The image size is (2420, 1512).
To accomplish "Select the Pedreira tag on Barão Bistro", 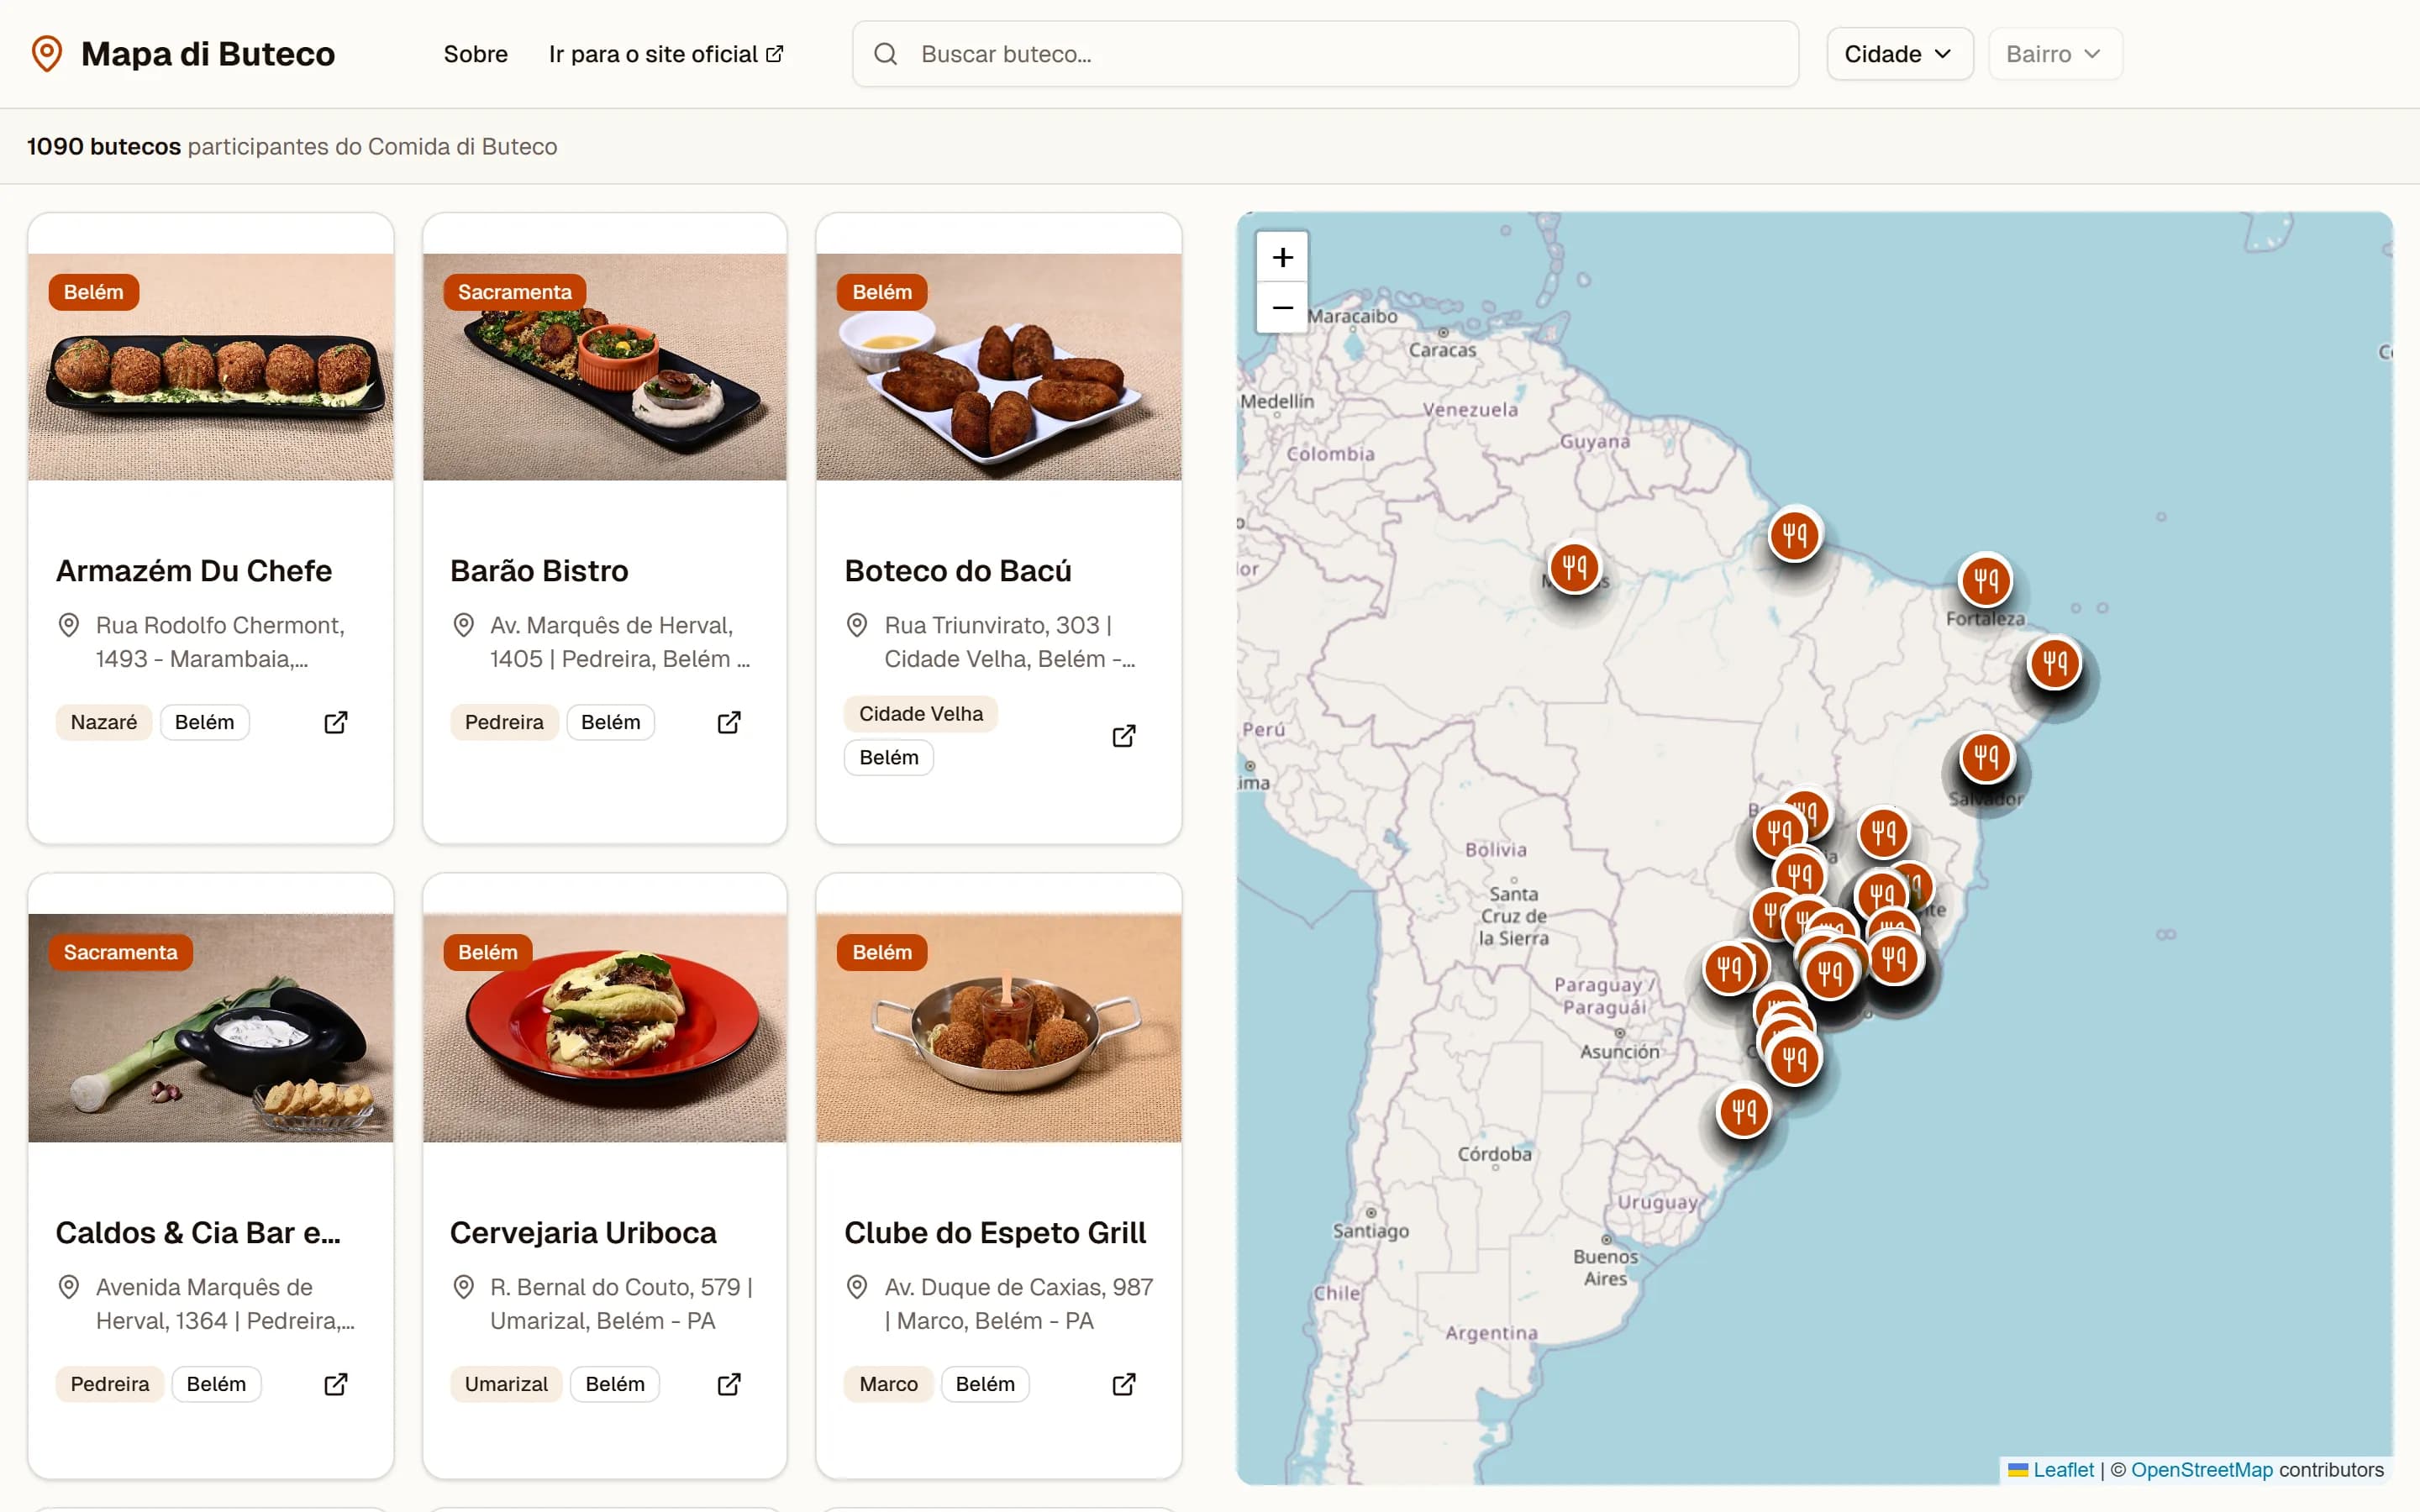I will pyautogui.click(x=504, y=722).
